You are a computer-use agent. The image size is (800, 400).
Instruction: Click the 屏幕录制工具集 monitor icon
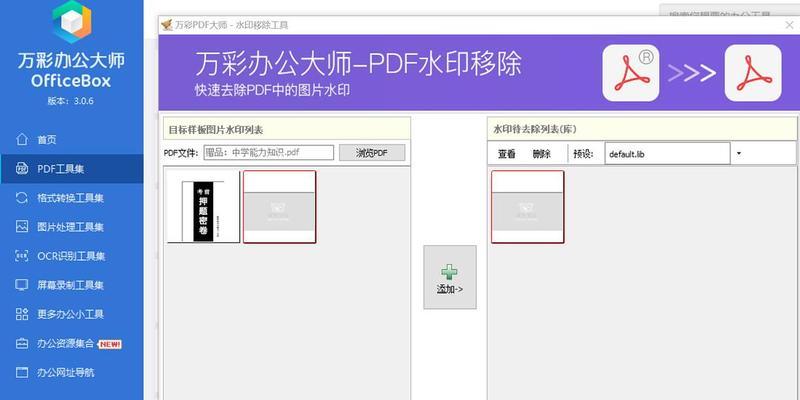point(21,285)
